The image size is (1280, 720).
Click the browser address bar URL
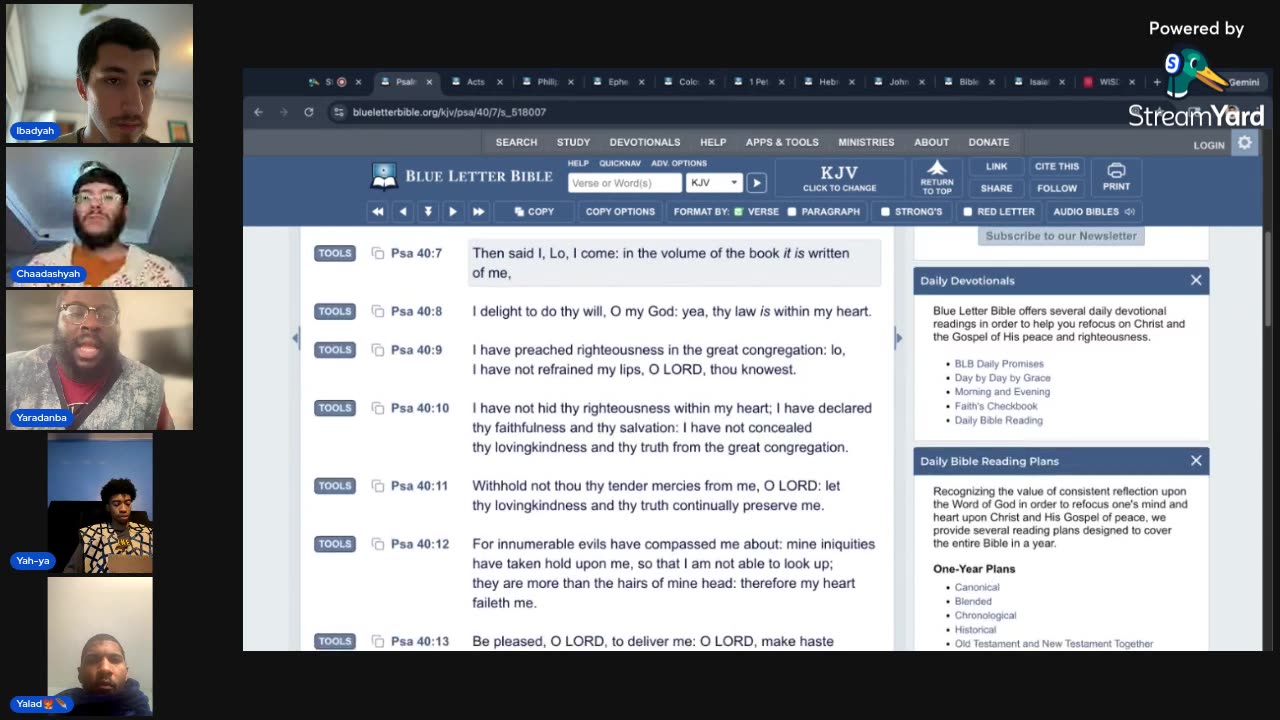(x=449, y=112)
